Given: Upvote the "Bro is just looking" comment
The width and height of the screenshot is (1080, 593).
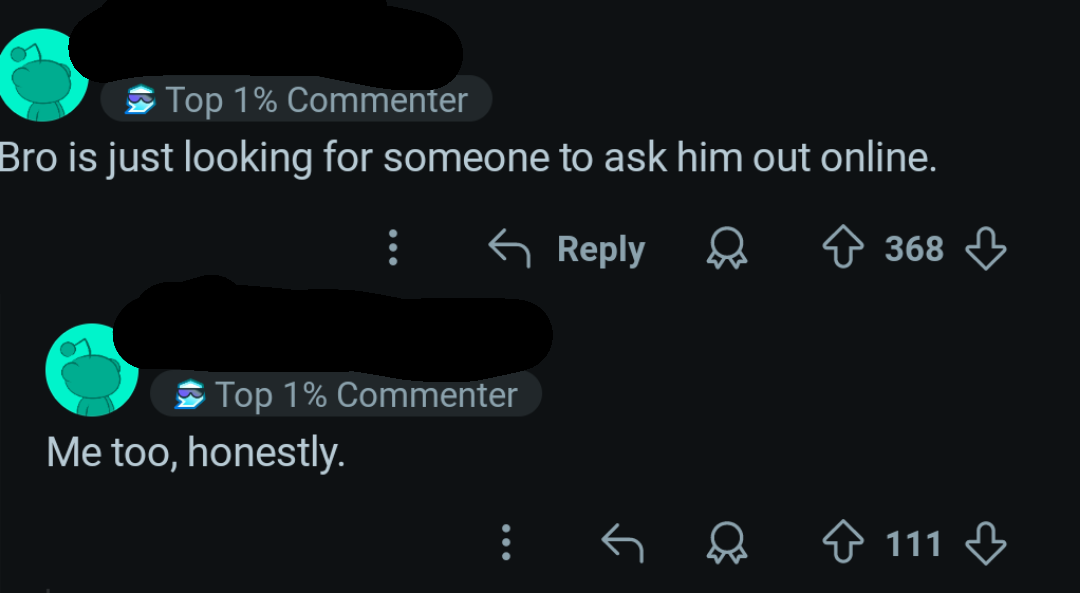Looking at the screenshot, I should click(843, 247).
